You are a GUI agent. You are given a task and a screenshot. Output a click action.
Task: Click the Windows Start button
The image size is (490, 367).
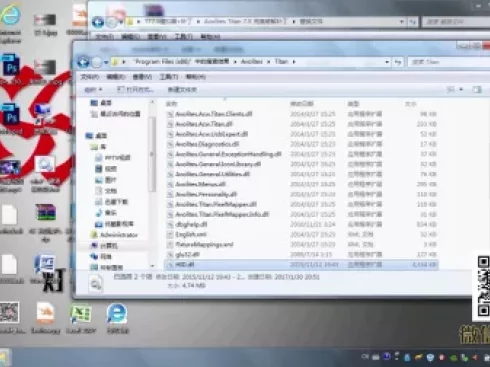[4, 358]
